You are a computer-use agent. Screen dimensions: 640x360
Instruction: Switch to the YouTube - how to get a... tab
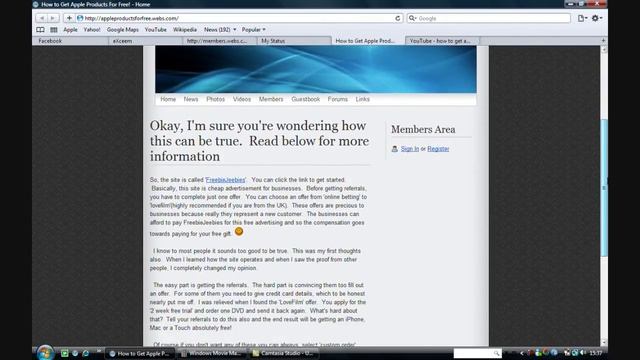(x=442, y=41)
